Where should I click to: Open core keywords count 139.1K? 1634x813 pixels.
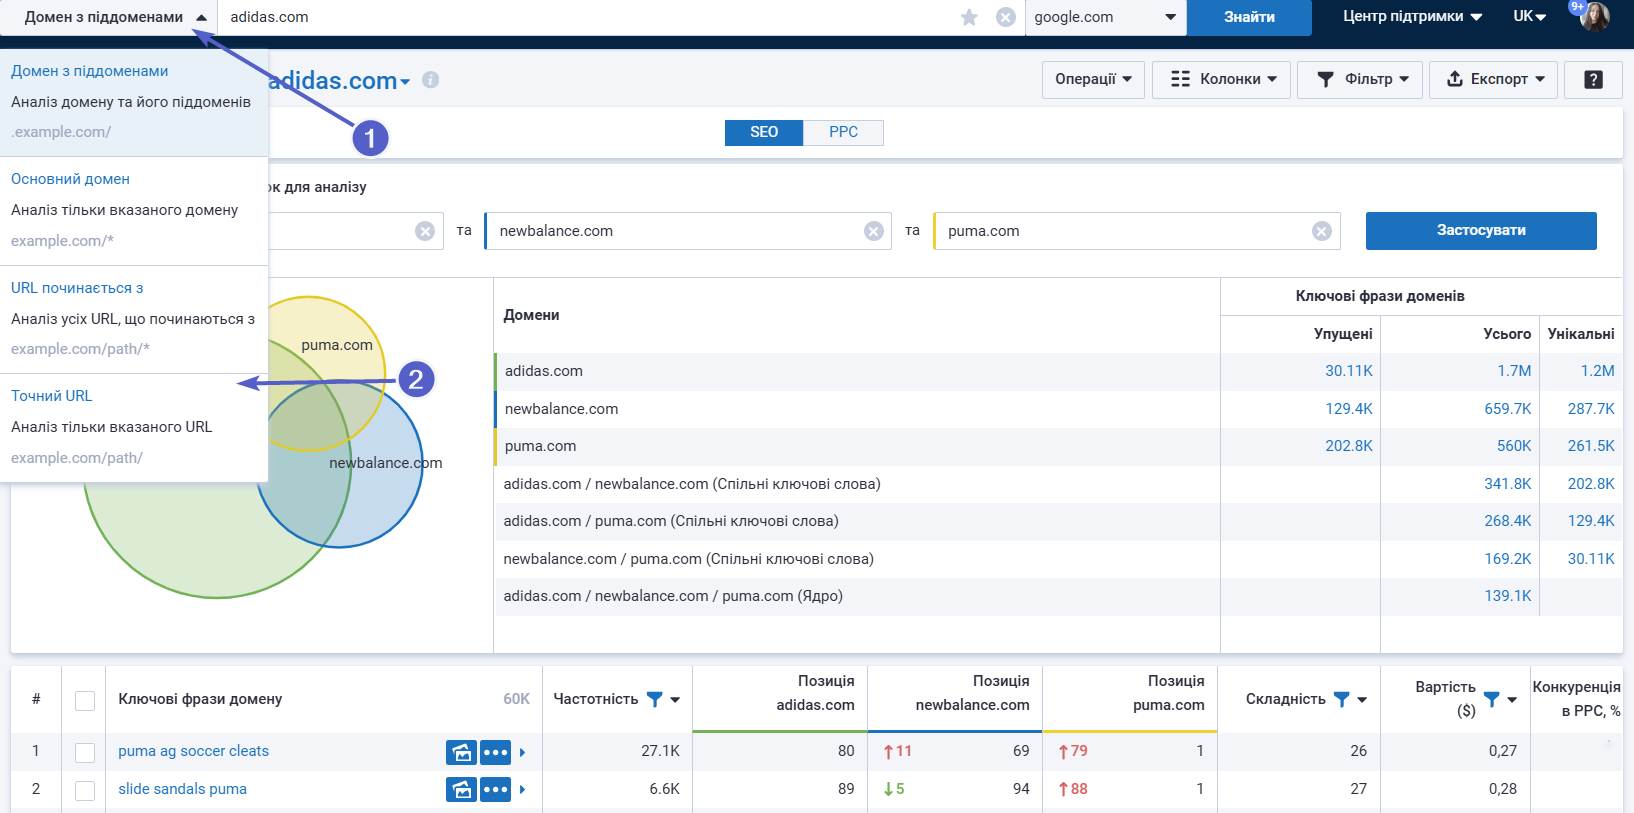coord(1508,596)
